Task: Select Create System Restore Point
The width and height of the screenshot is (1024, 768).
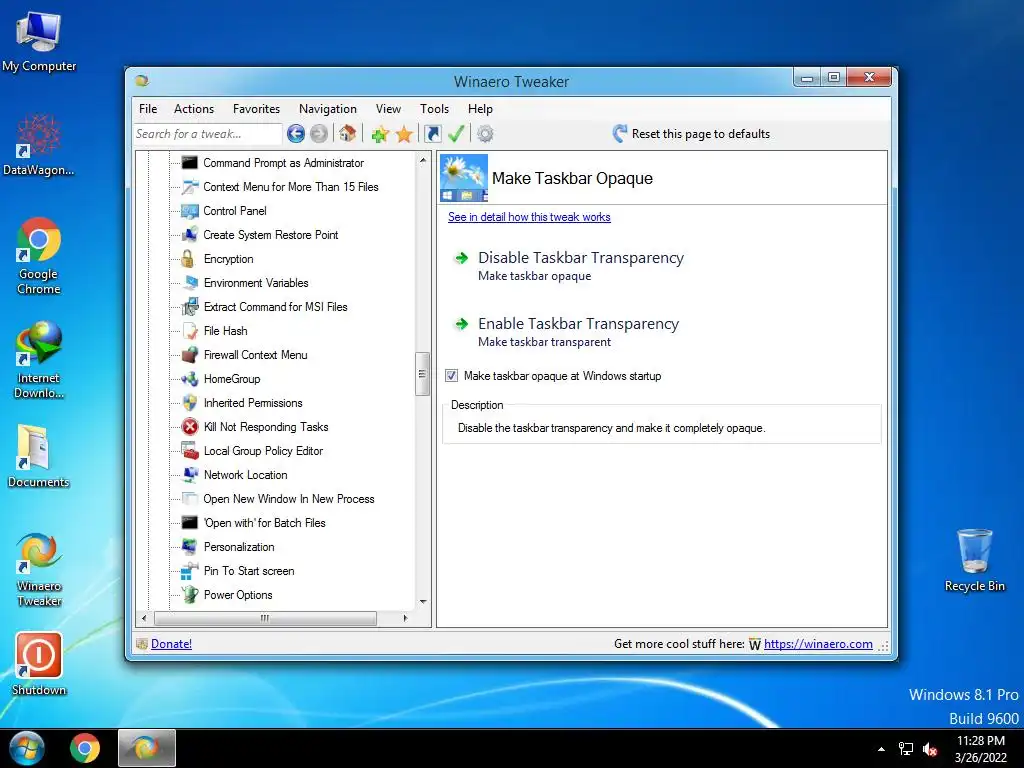Action: [x=270, y=235]
